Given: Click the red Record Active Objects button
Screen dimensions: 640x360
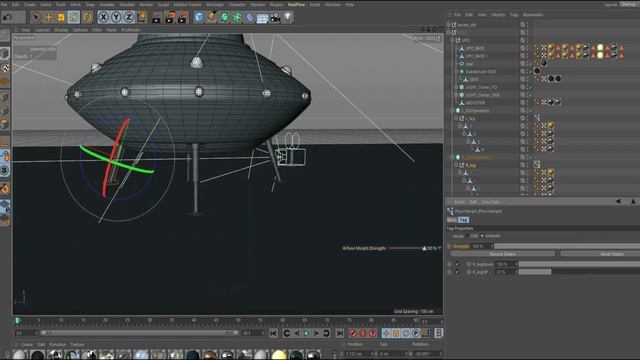Looking at the screenshot, I should [353, 333].
